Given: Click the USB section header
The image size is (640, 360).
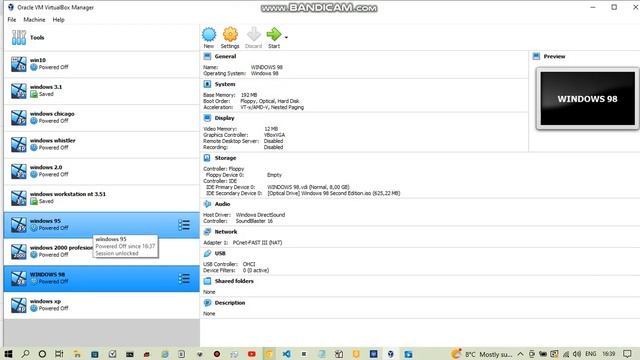Looking at the screenshot, I should tap(220, 253).
